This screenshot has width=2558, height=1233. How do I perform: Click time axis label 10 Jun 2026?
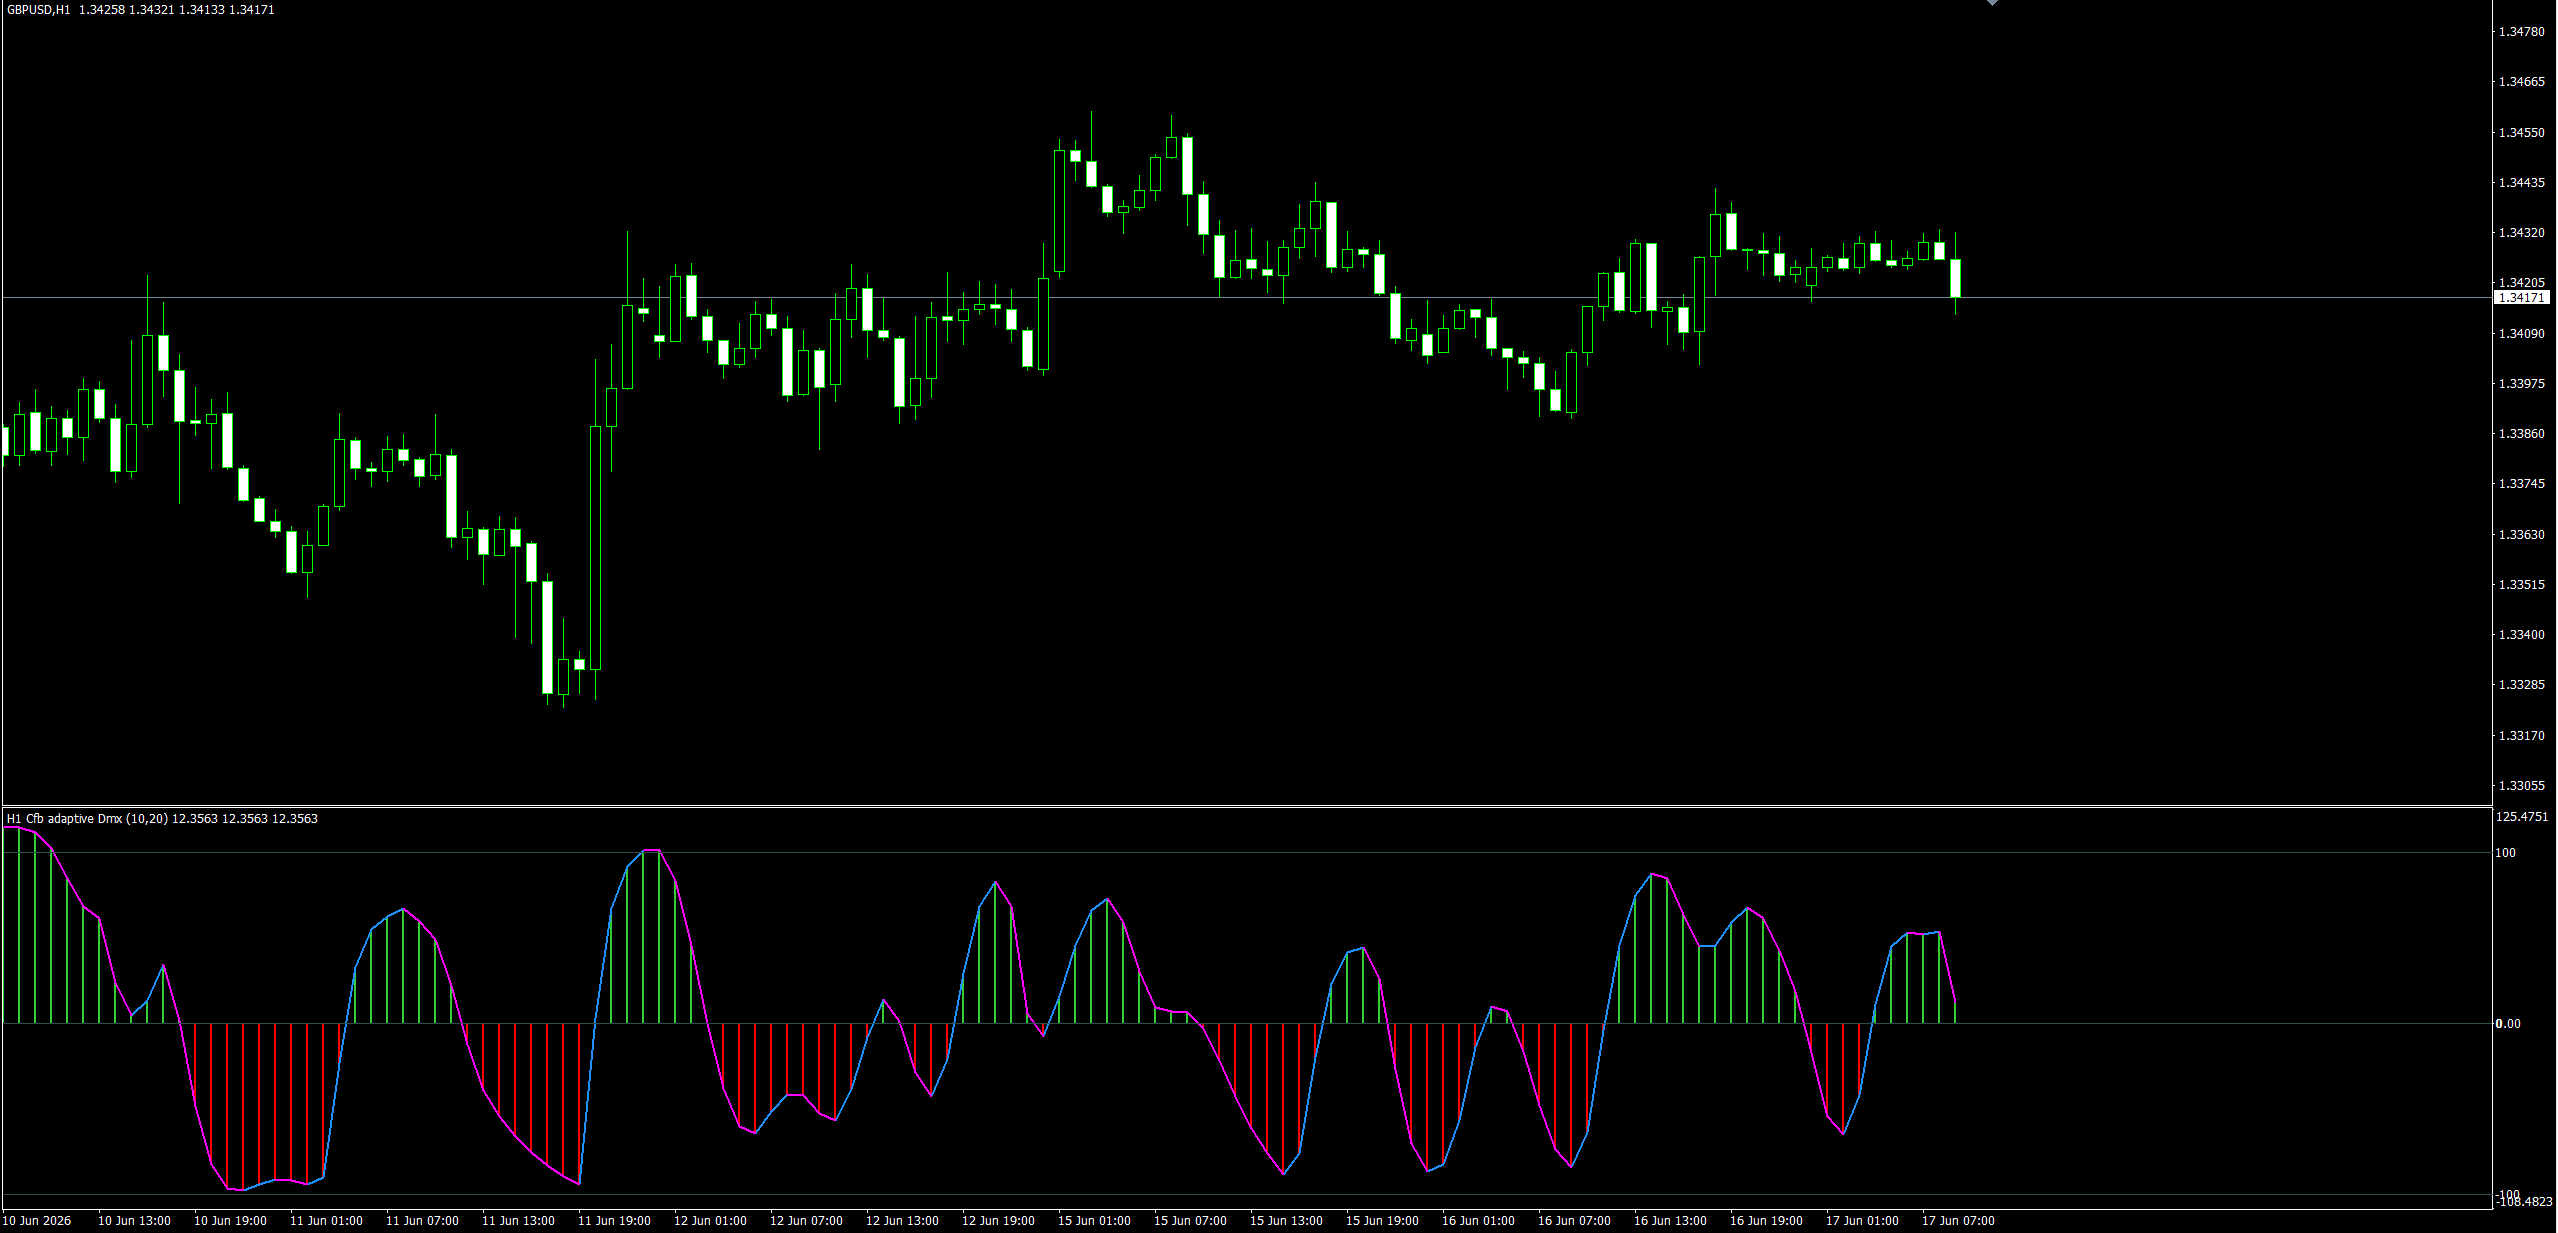[37, 1221]
